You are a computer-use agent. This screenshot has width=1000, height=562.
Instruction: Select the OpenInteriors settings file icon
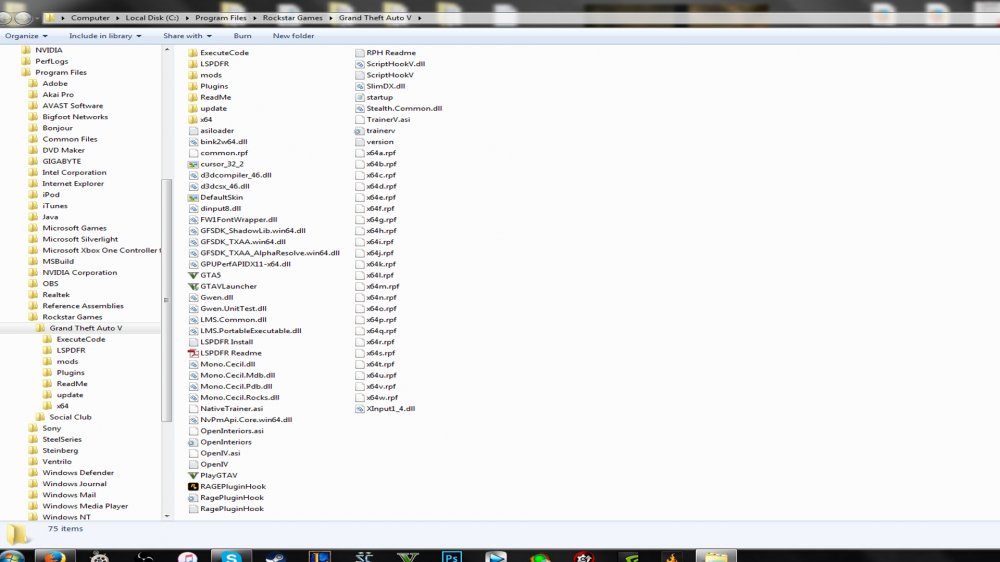coord(193,442)
